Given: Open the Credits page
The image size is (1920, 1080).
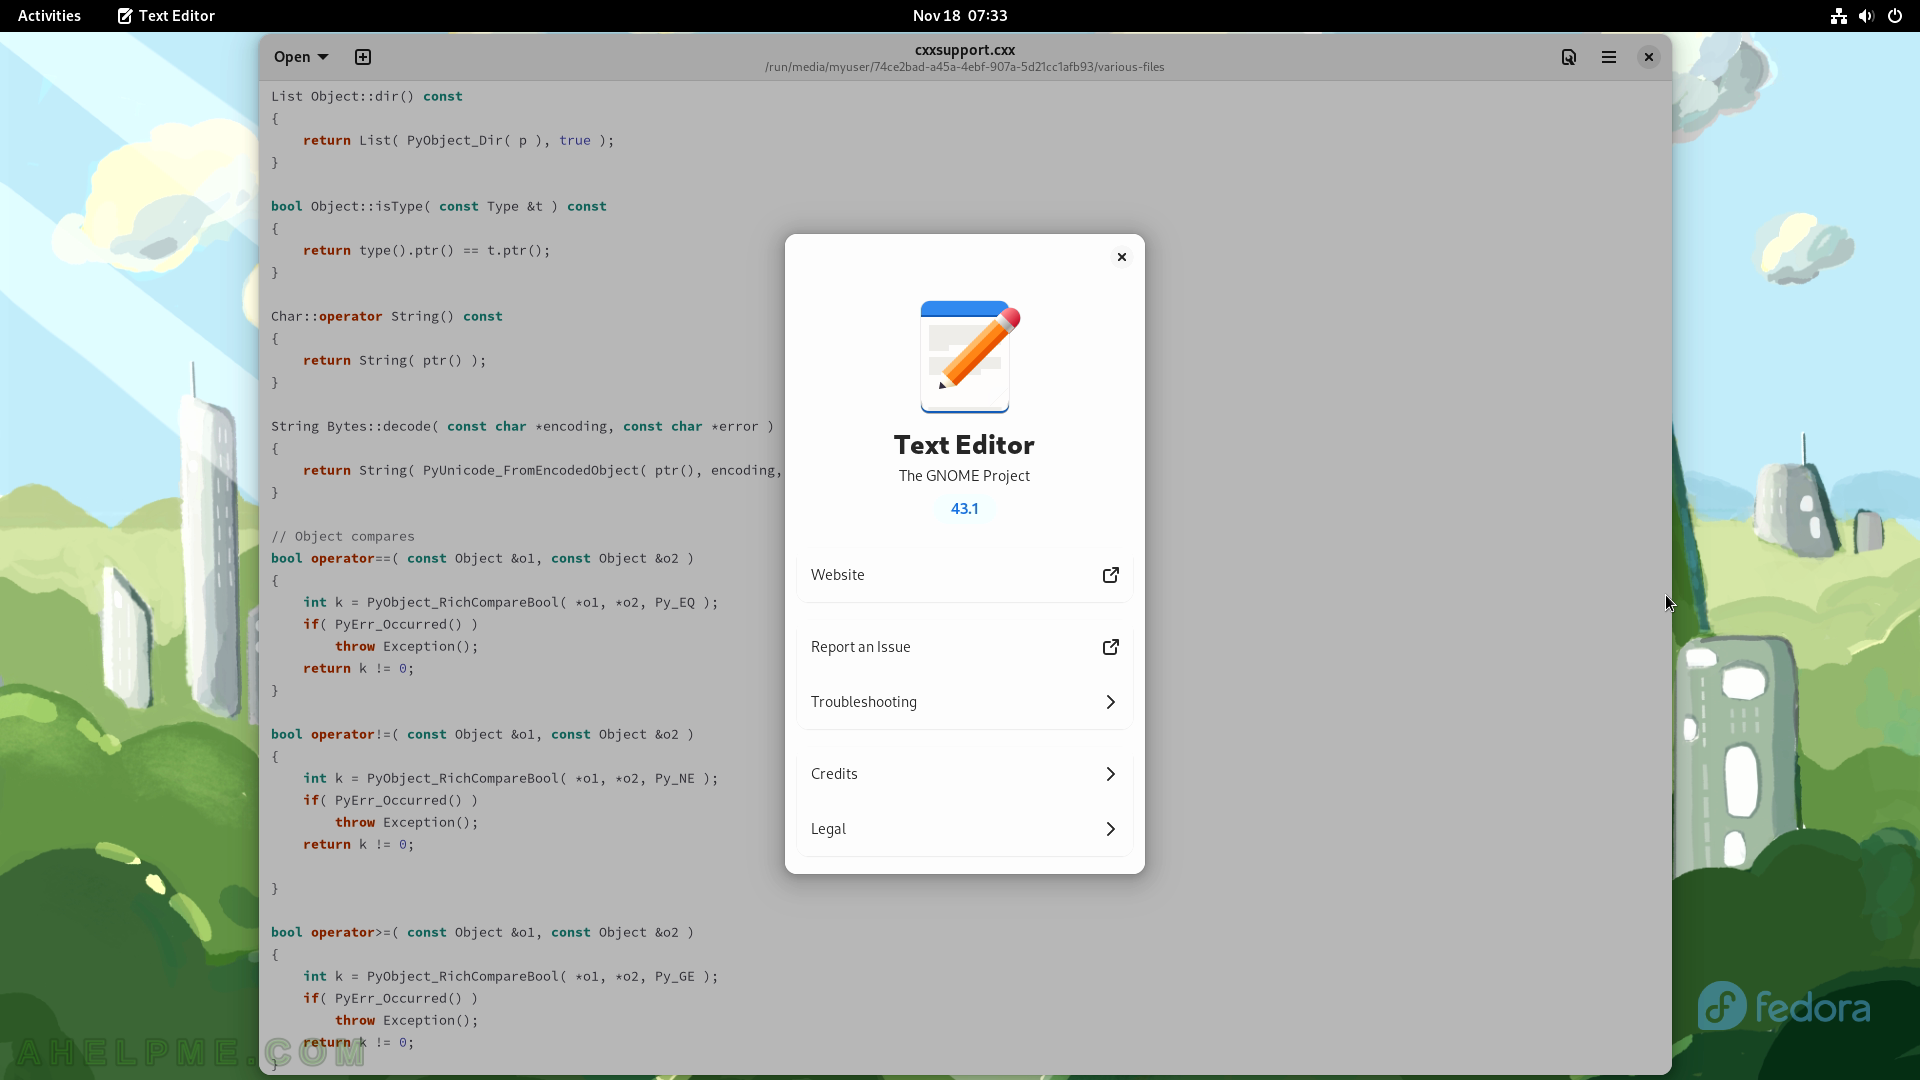Looking at the screenshot, I should pos(965,774).
